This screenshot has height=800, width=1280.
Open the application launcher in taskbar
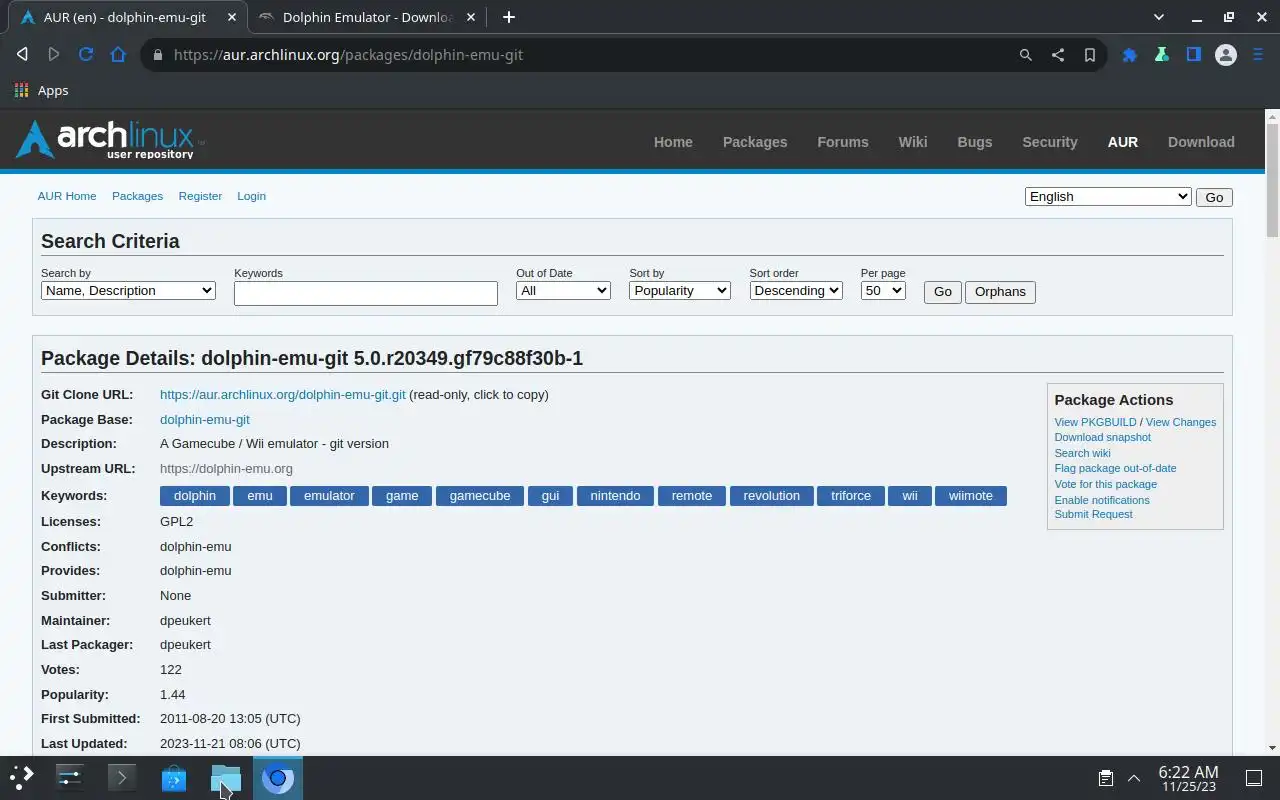(x=22, y=777)
